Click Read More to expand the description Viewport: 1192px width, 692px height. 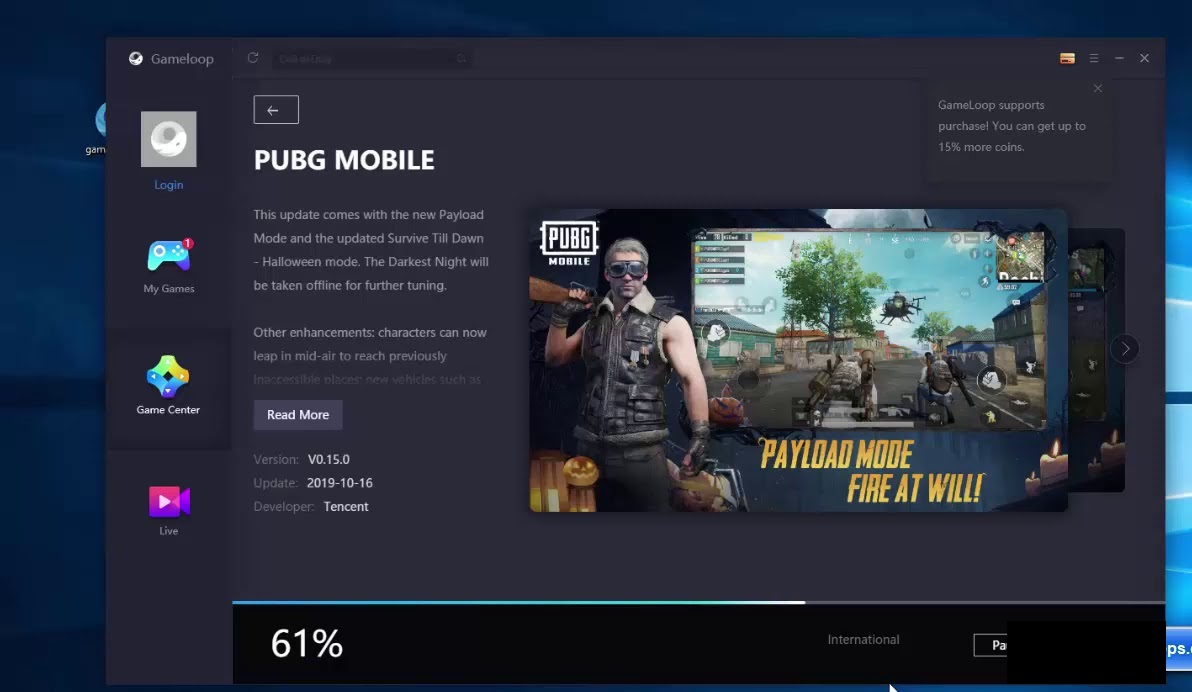tap(298, 414)
